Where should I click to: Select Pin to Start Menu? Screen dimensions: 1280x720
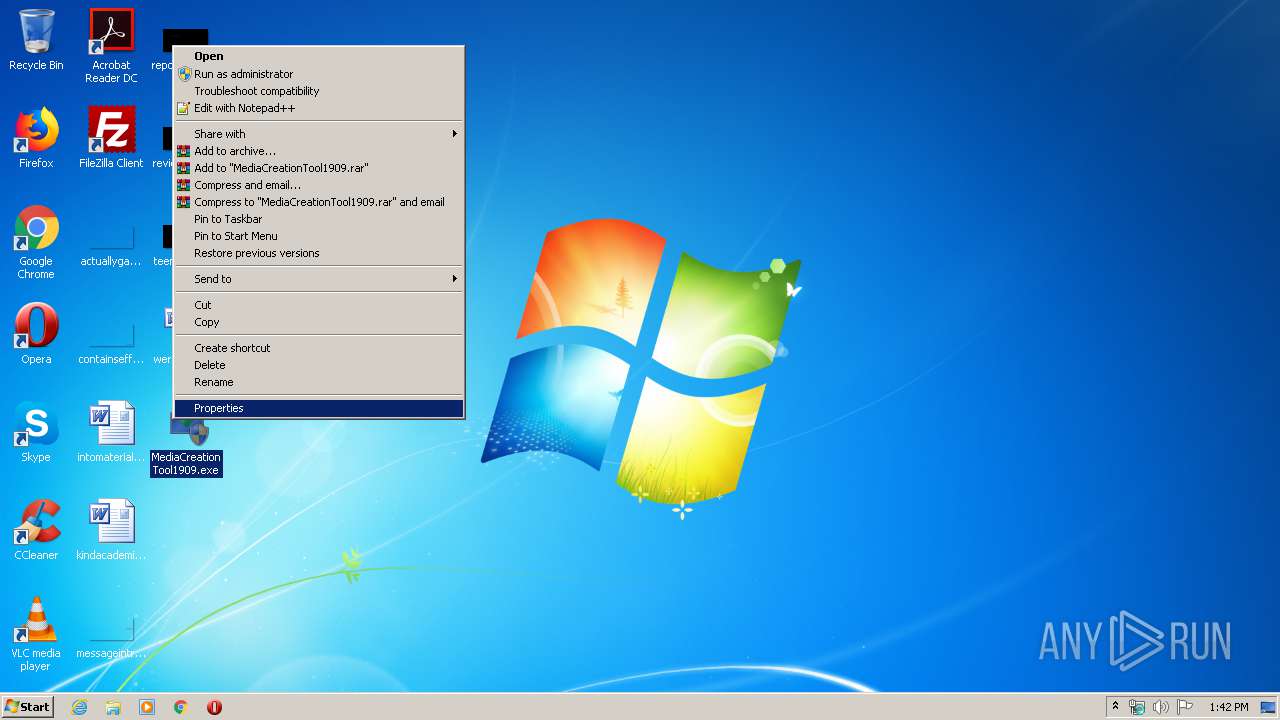point(319,236)
